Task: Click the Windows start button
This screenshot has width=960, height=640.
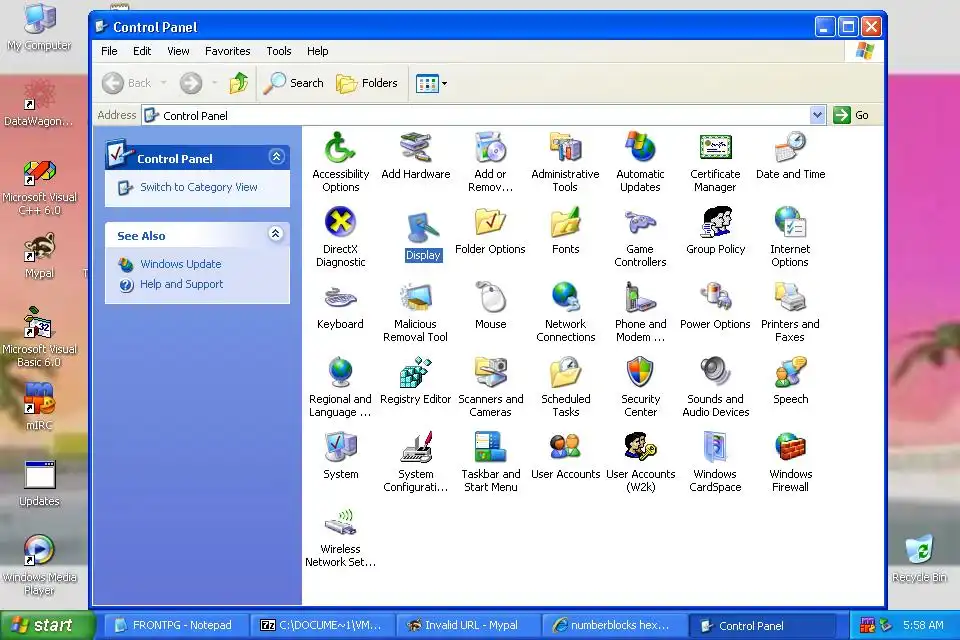Action: pos(47,625)
